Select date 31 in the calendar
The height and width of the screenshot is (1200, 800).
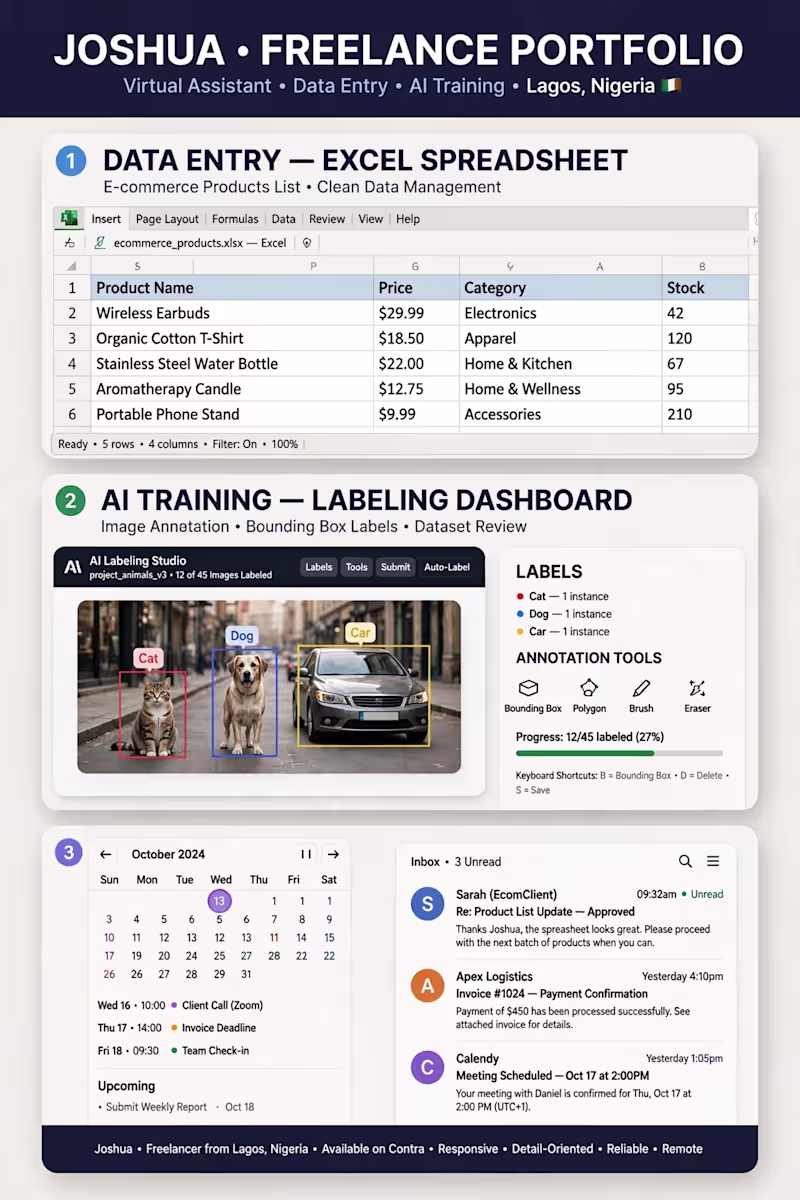[x=246, y=974]
